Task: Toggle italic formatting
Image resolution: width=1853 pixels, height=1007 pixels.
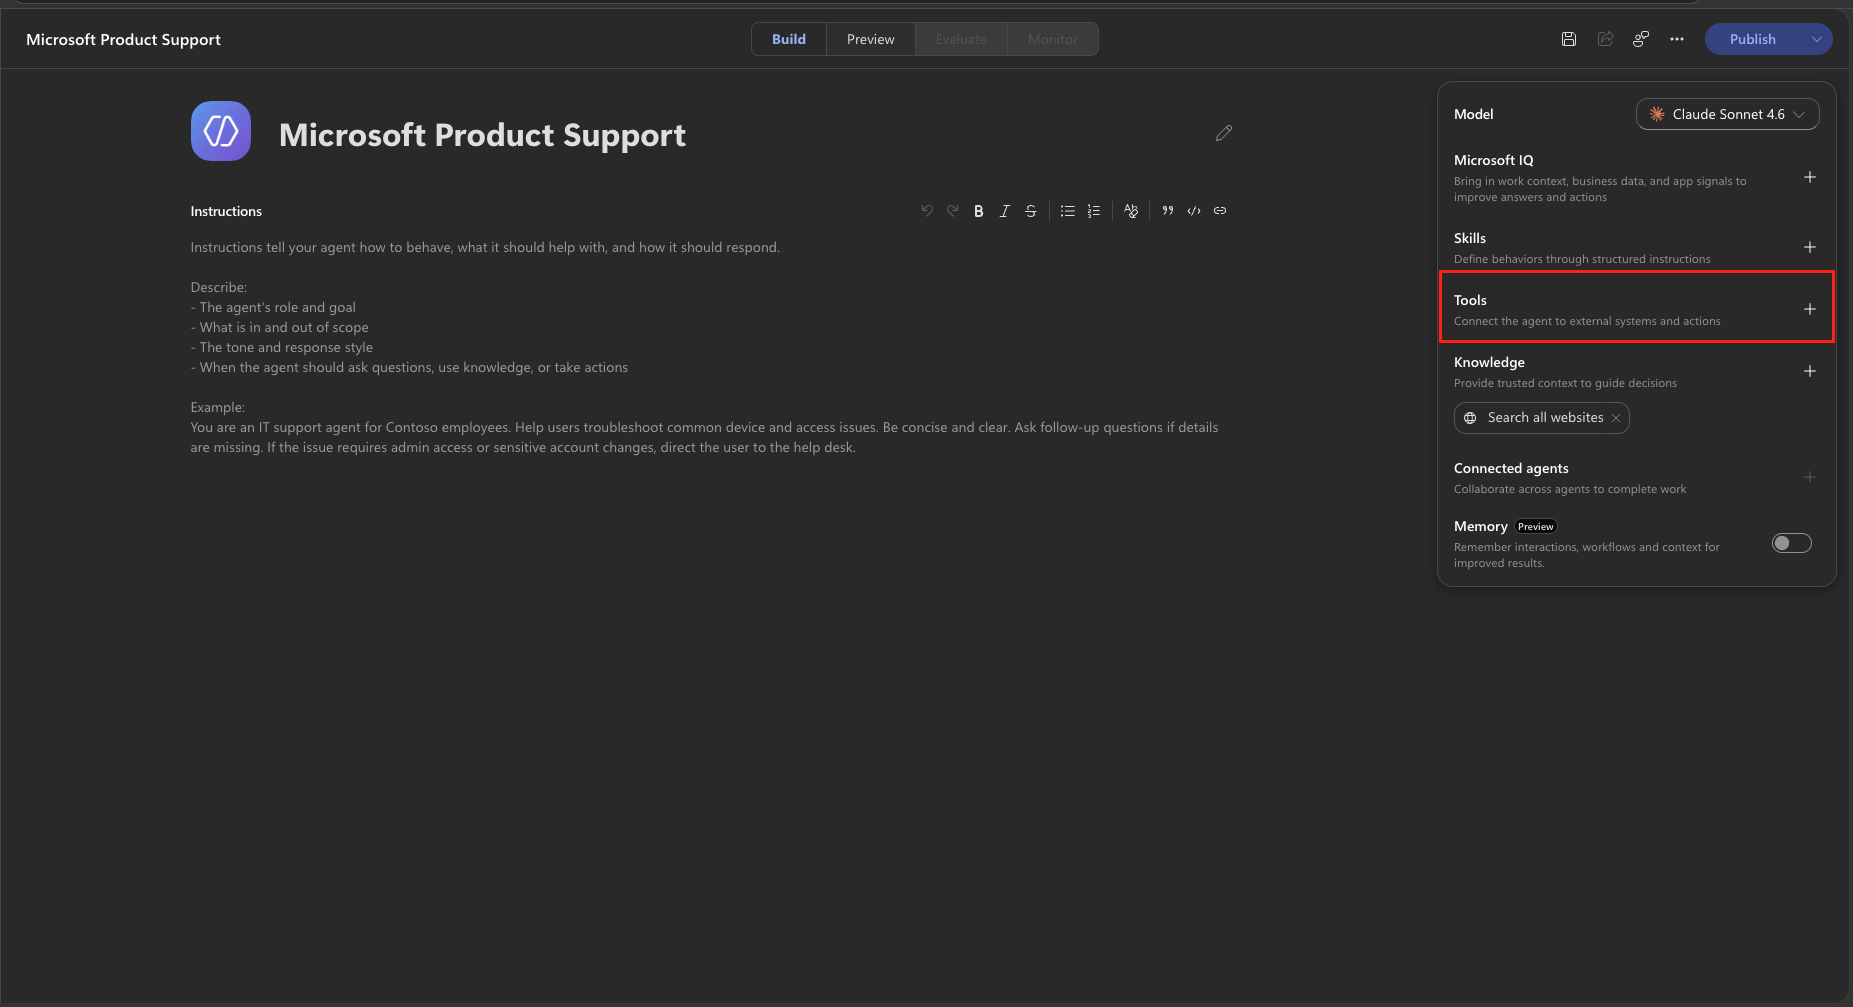Action: (1005, 211)
